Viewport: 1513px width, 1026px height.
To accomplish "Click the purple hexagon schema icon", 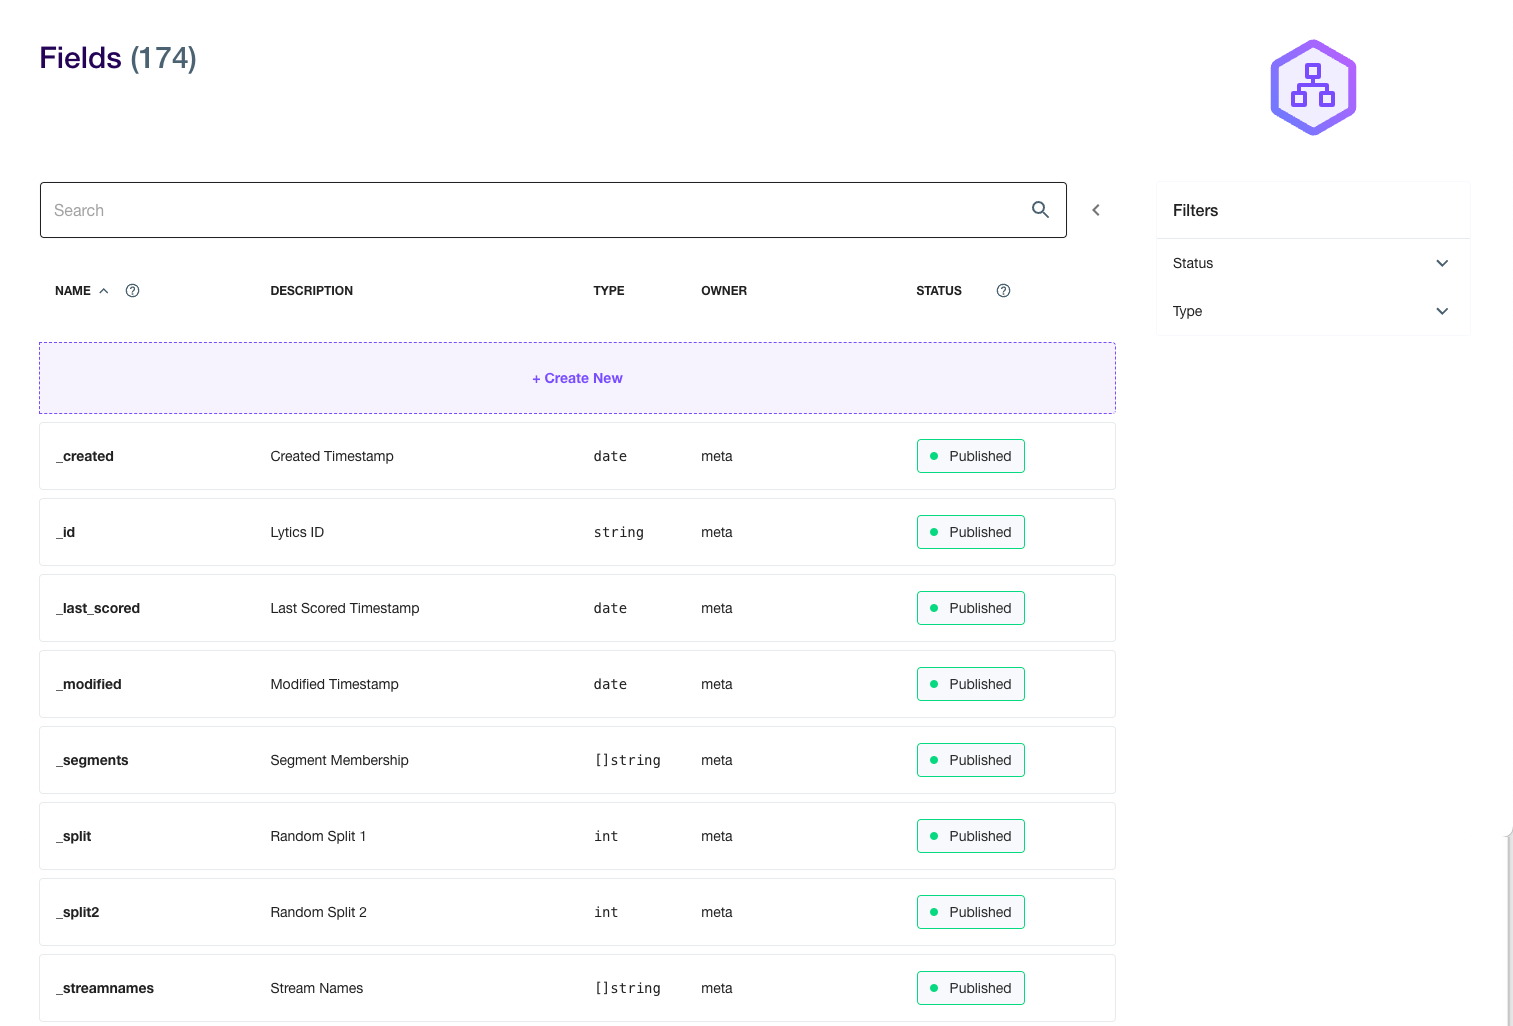I will click(x=1313, y=88).
